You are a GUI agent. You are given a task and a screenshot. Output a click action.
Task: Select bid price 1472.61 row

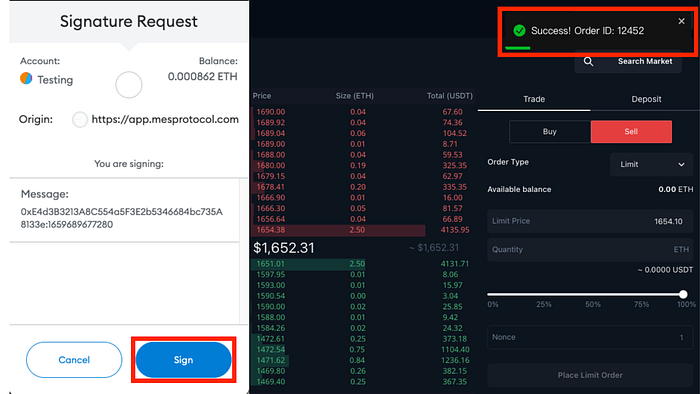(x=362, y=339)
